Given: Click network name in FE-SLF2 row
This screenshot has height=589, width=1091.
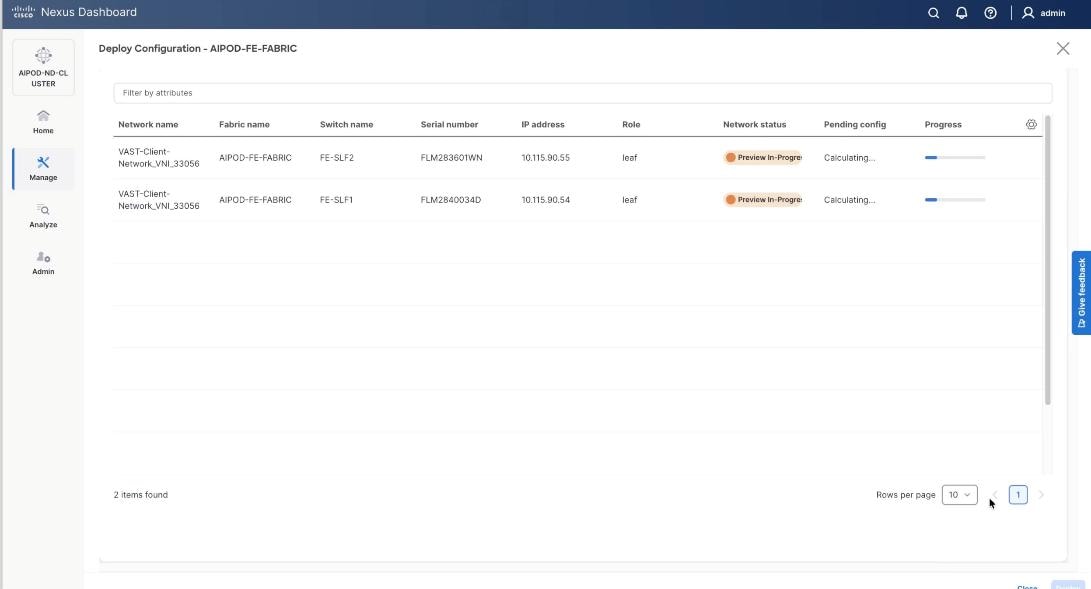Looking at the screenshot, I should pos(159,158).
